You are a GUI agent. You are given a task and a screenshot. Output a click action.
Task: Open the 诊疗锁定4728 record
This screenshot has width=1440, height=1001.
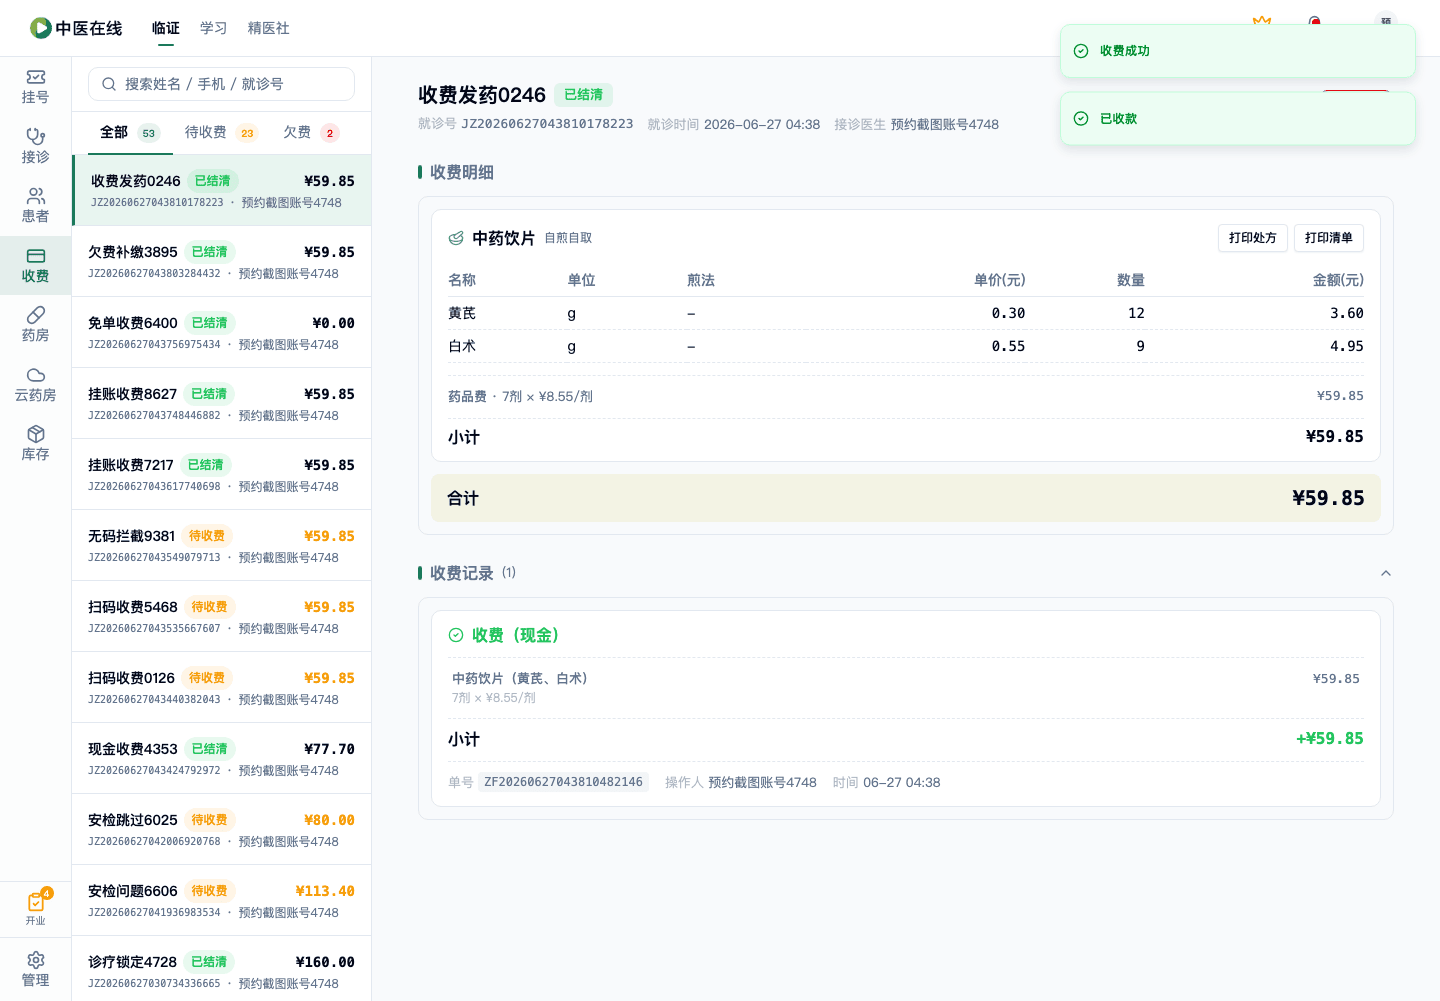[x=222, y=968]
